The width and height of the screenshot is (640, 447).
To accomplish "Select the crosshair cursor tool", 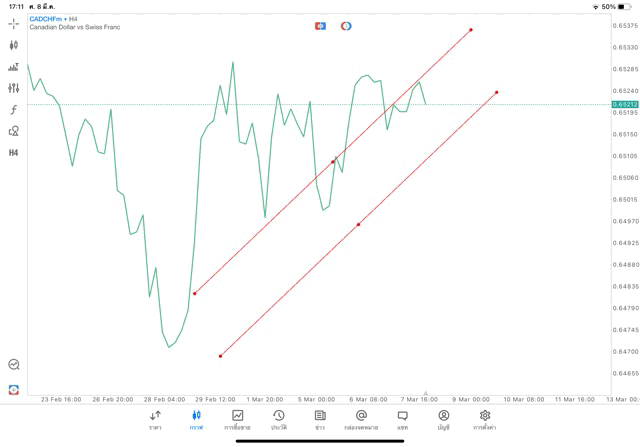I will (14, 23).
